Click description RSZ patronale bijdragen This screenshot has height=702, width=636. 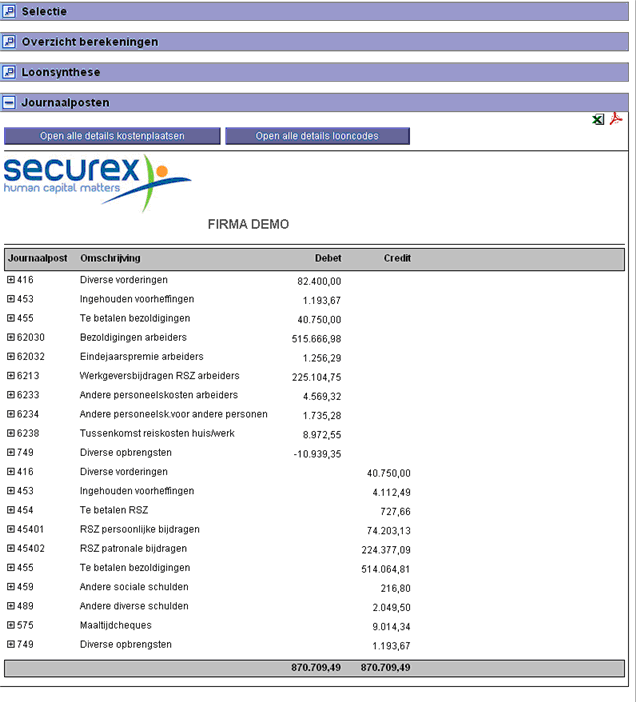133,549
